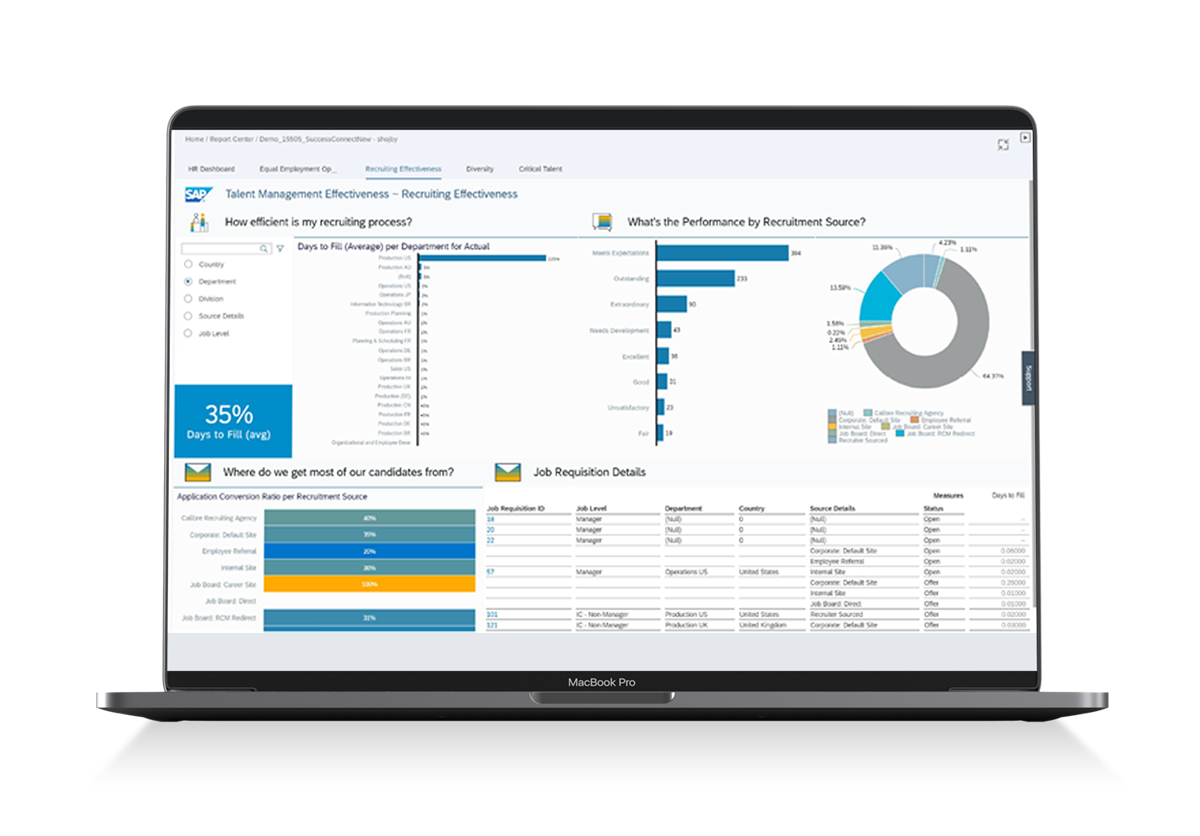Click the gray (Null) legend color swatch
This screenshot has width=1200, height=836.
(832, 413)
